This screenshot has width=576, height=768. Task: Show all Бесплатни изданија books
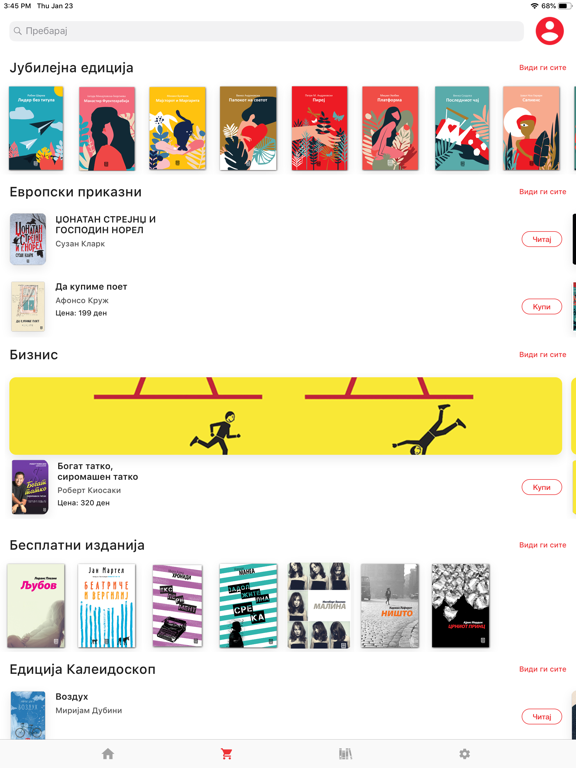pyautogui.click(x=543, y=545)
